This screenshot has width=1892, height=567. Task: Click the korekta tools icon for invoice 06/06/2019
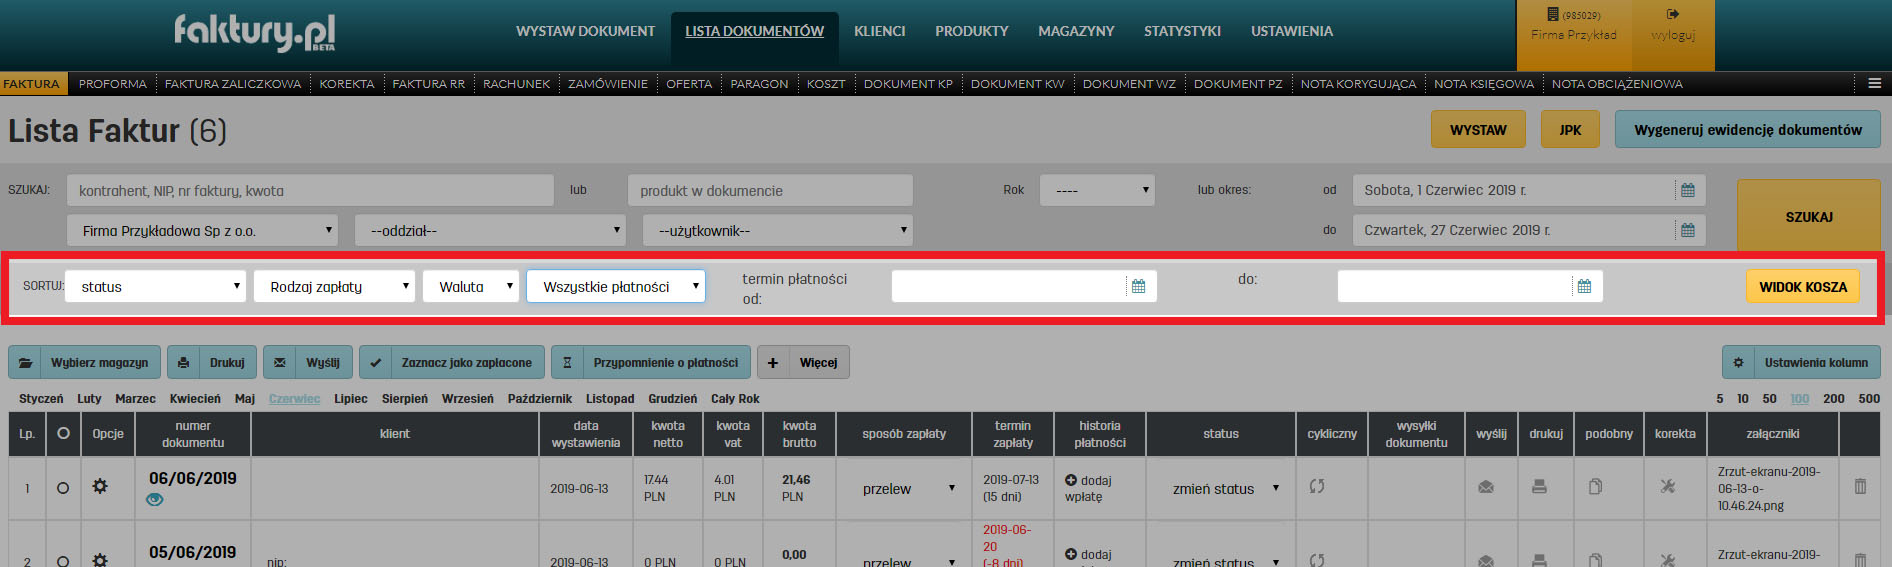coord(1667,487)
